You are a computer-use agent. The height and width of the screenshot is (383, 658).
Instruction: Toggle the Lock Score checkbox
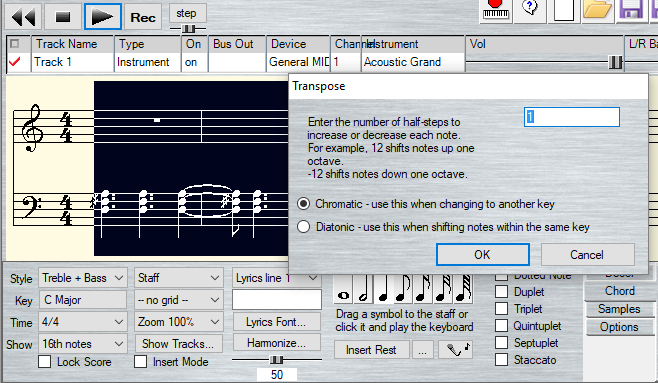coord(44,362)
